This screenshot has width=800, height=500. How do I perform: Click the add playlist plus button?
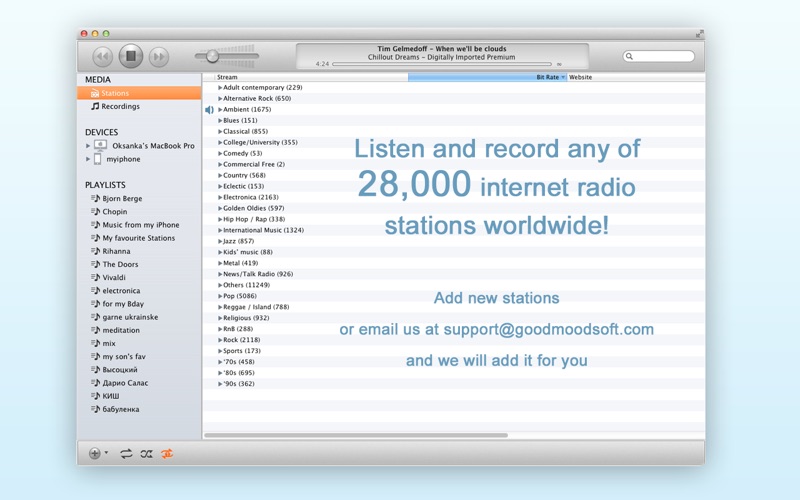95,453
